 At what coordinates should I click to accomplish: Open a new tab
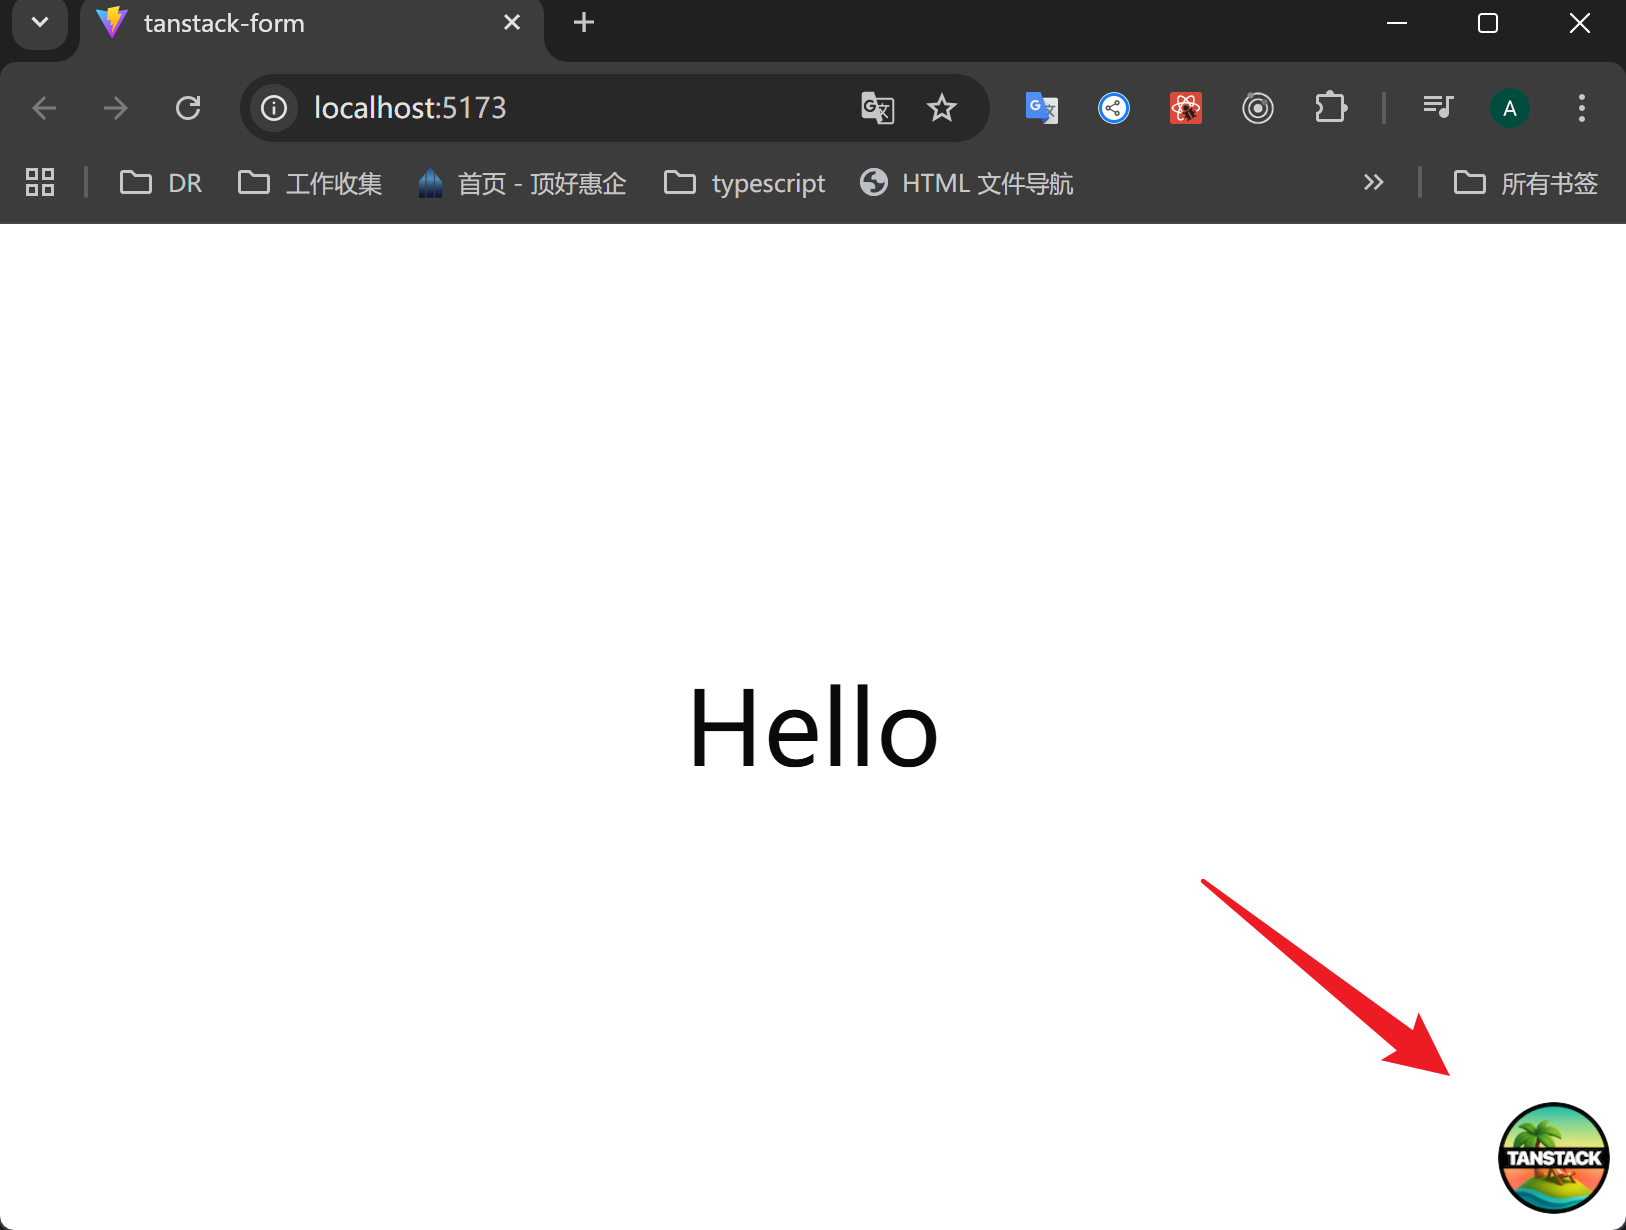point(584,23)
